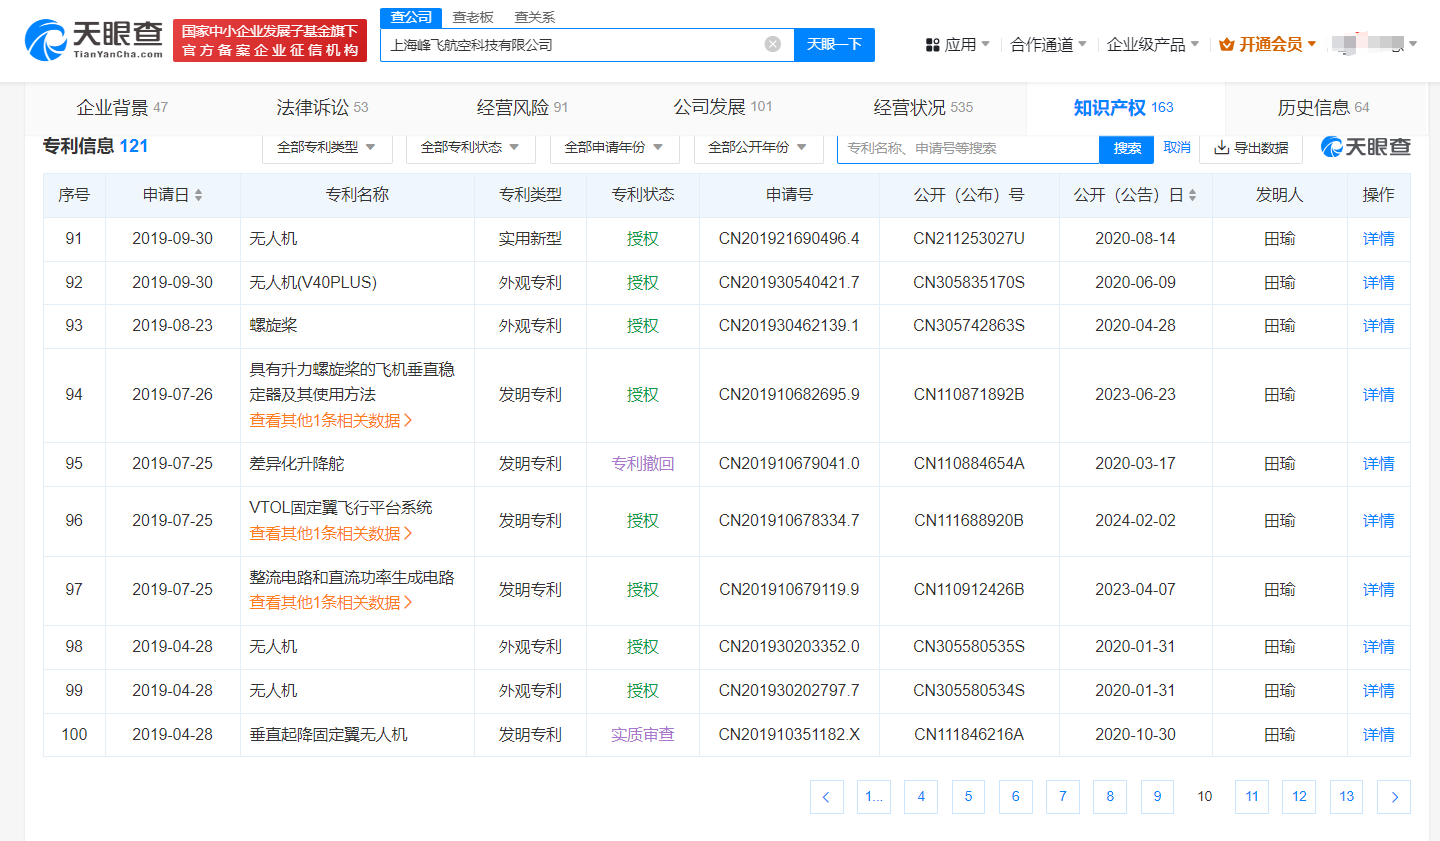Open 详情 for patent row 99
Screen dimensions: 1440x841
coord(1379,691)
